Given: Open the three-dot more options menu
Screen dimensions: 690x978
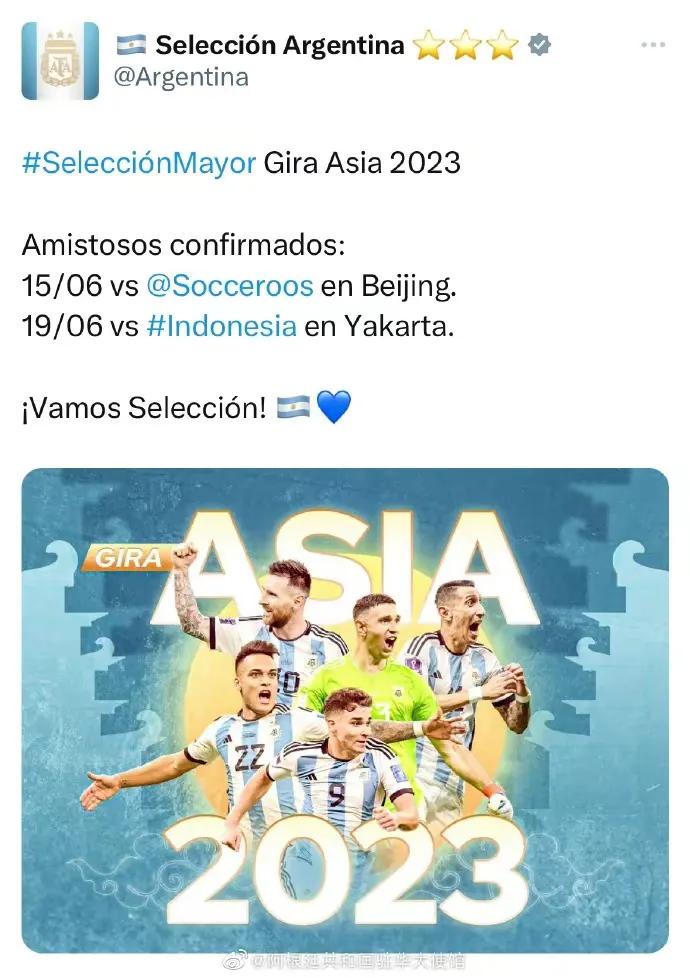Looking at the screenshot, I should click(x=652, y=45).
